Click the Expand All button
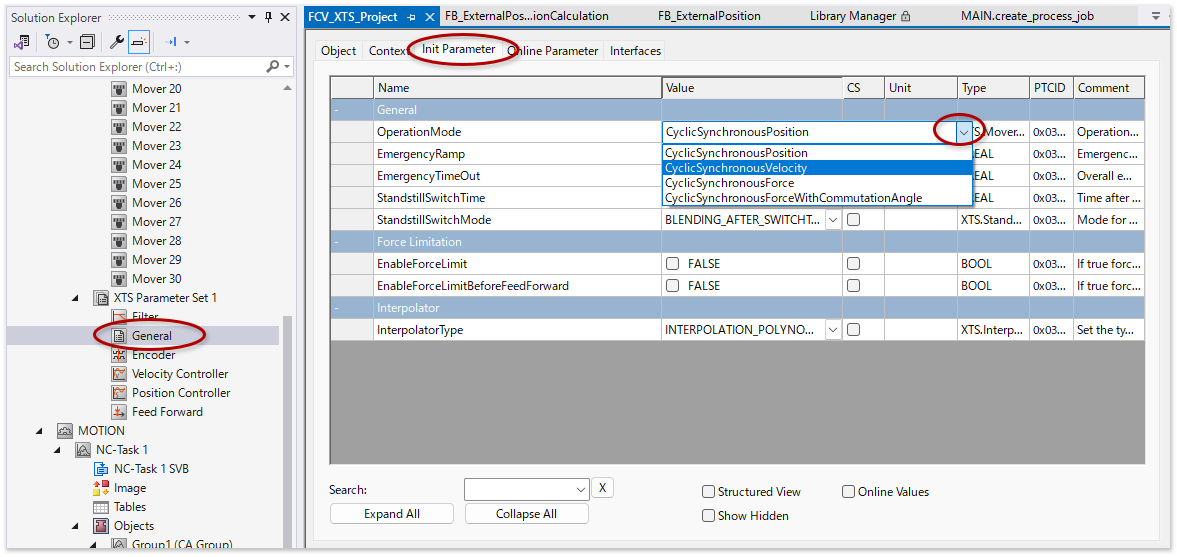This screenshot has width=1177, height=557. point(392,514)
